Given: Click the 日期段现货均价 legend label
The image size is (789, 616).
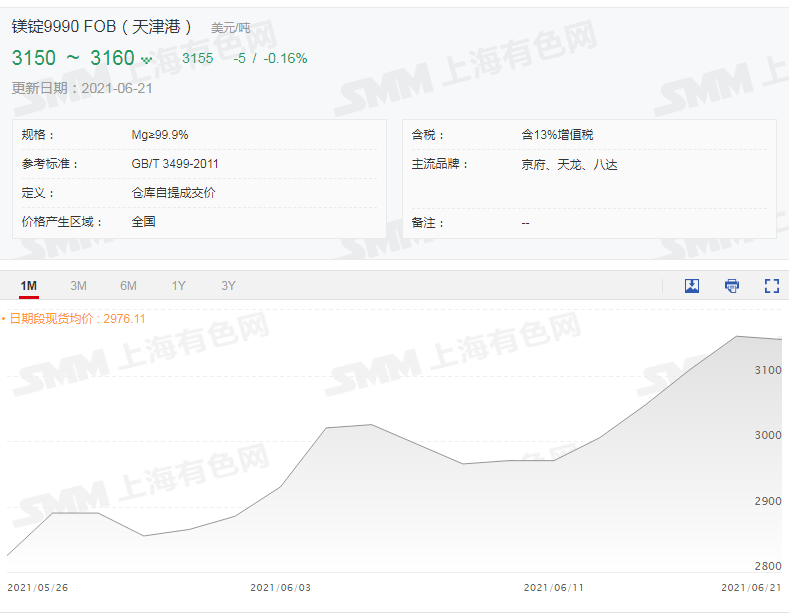Looking at the screenshot, I should 55,319.
